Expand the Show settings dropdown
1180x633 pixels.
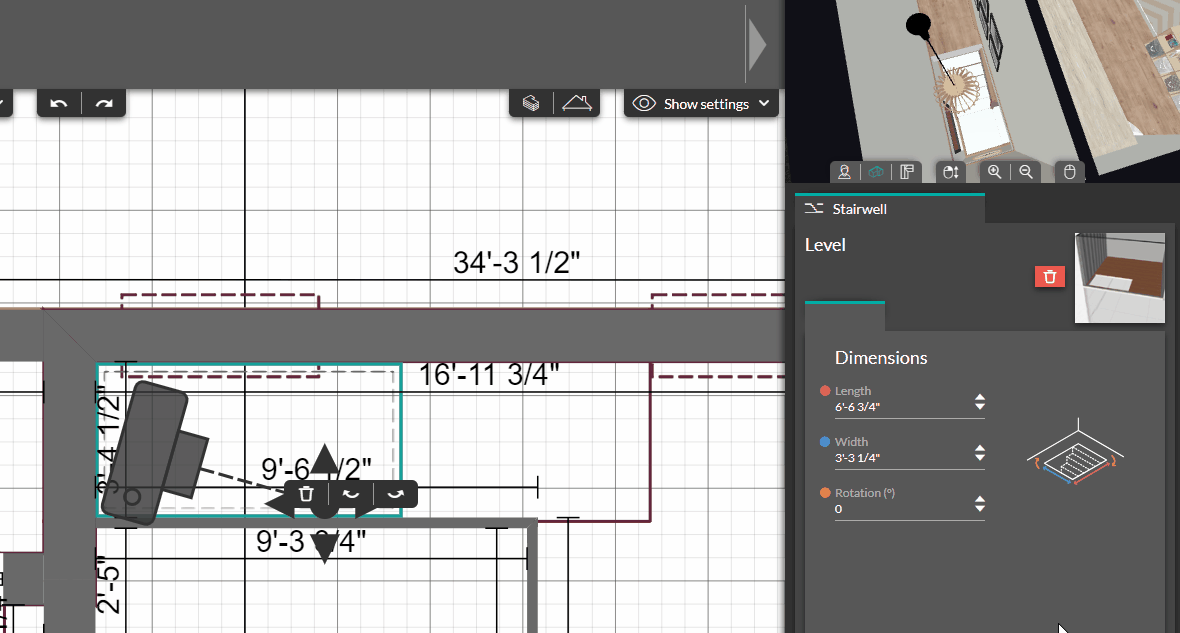coord(764,103)
